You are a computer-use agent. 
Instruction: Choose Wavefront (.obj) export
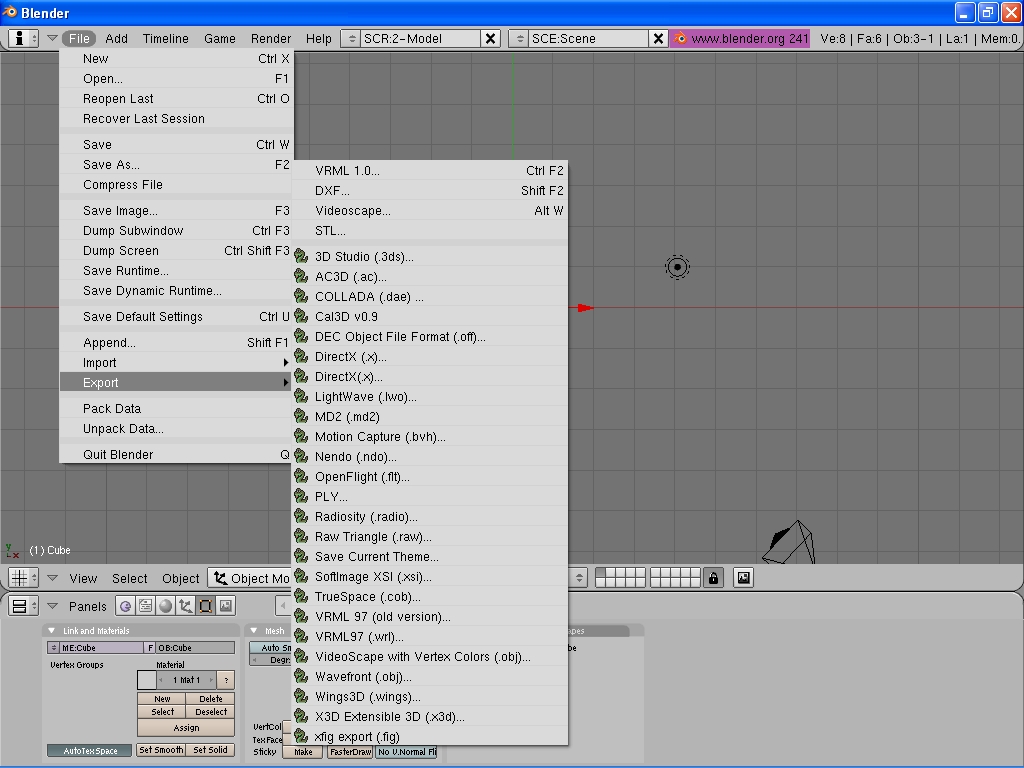pyautogui.click(x=430, y=677)
